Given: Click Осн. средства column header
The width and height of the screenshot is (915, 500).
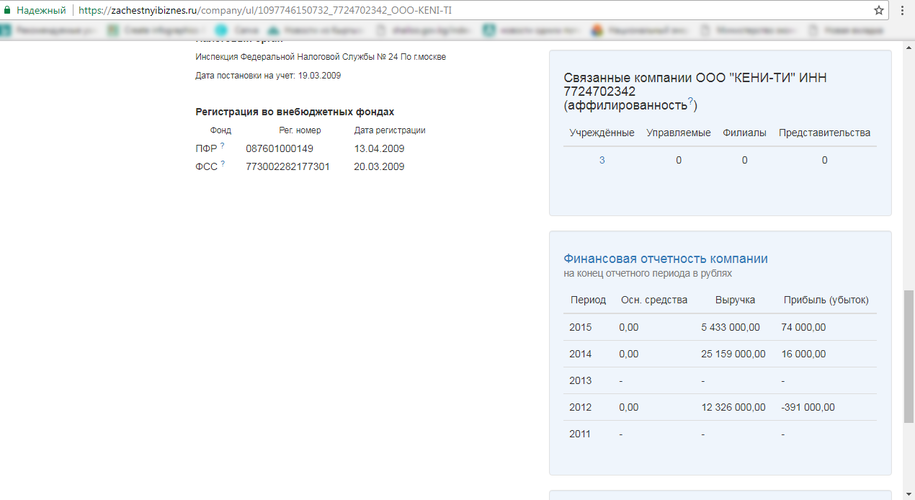Looking at the screenshot, I should tap(654, 300).
